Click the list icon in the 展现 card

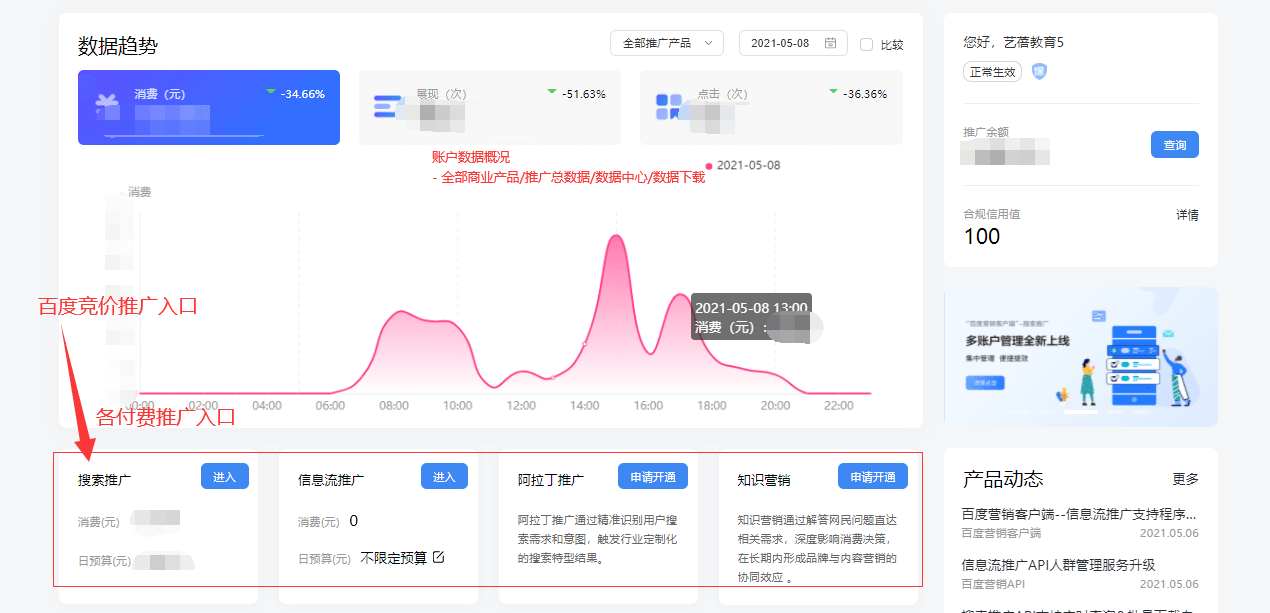pyautogui.click(x=388, y=107)
